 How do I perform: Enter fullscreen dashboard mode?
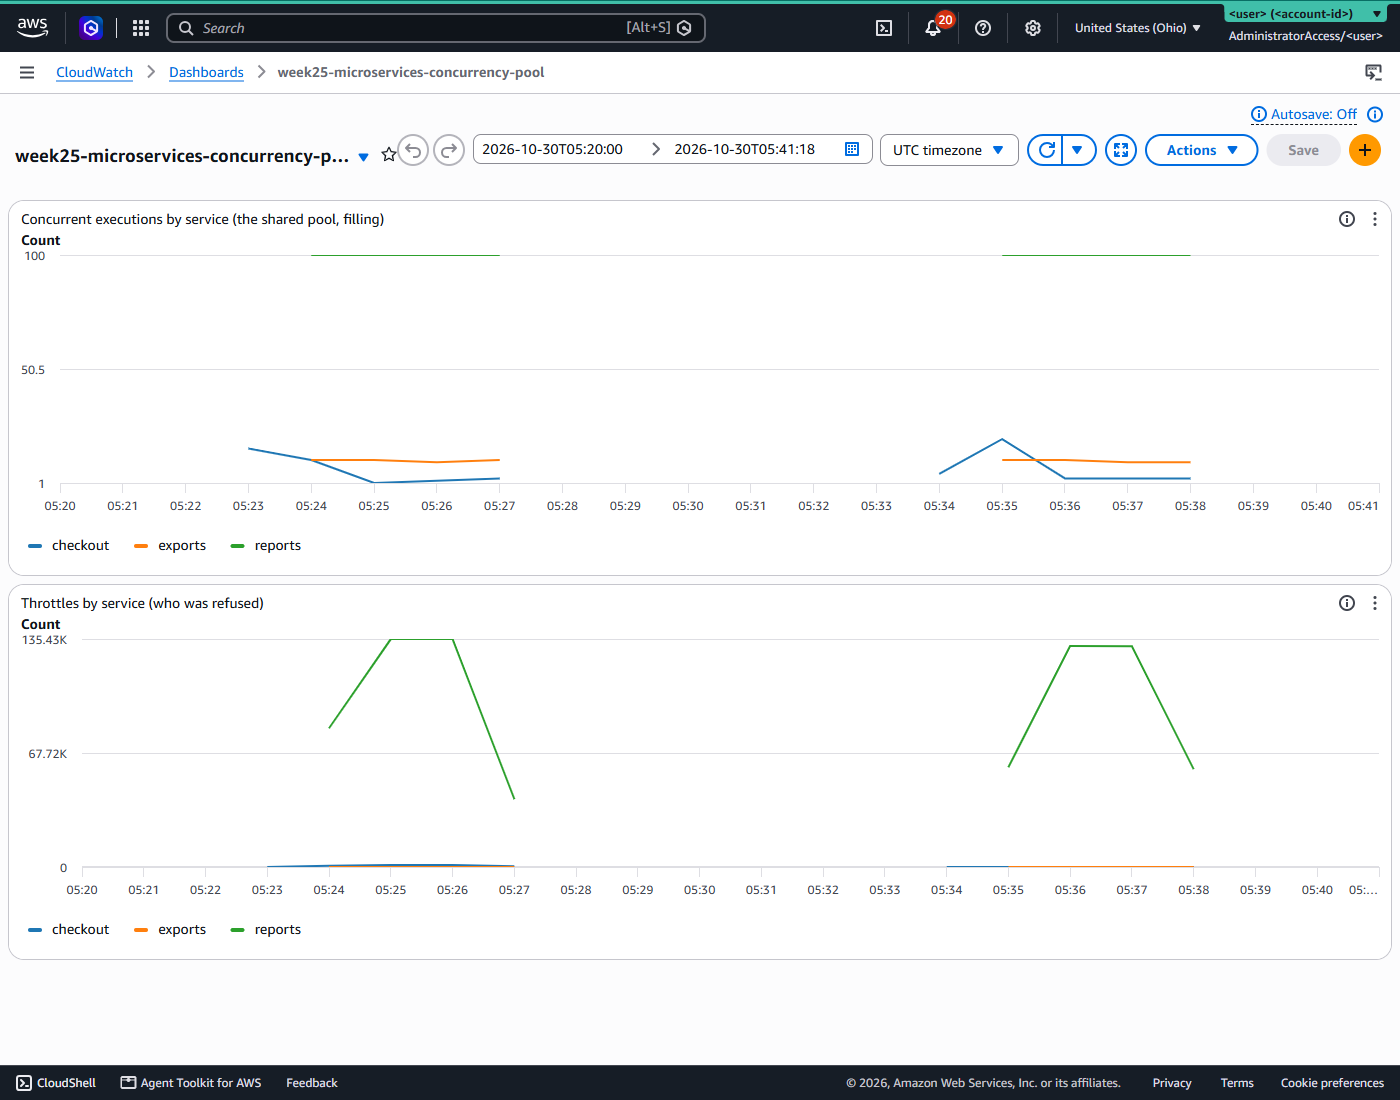tap(1121, 150)
